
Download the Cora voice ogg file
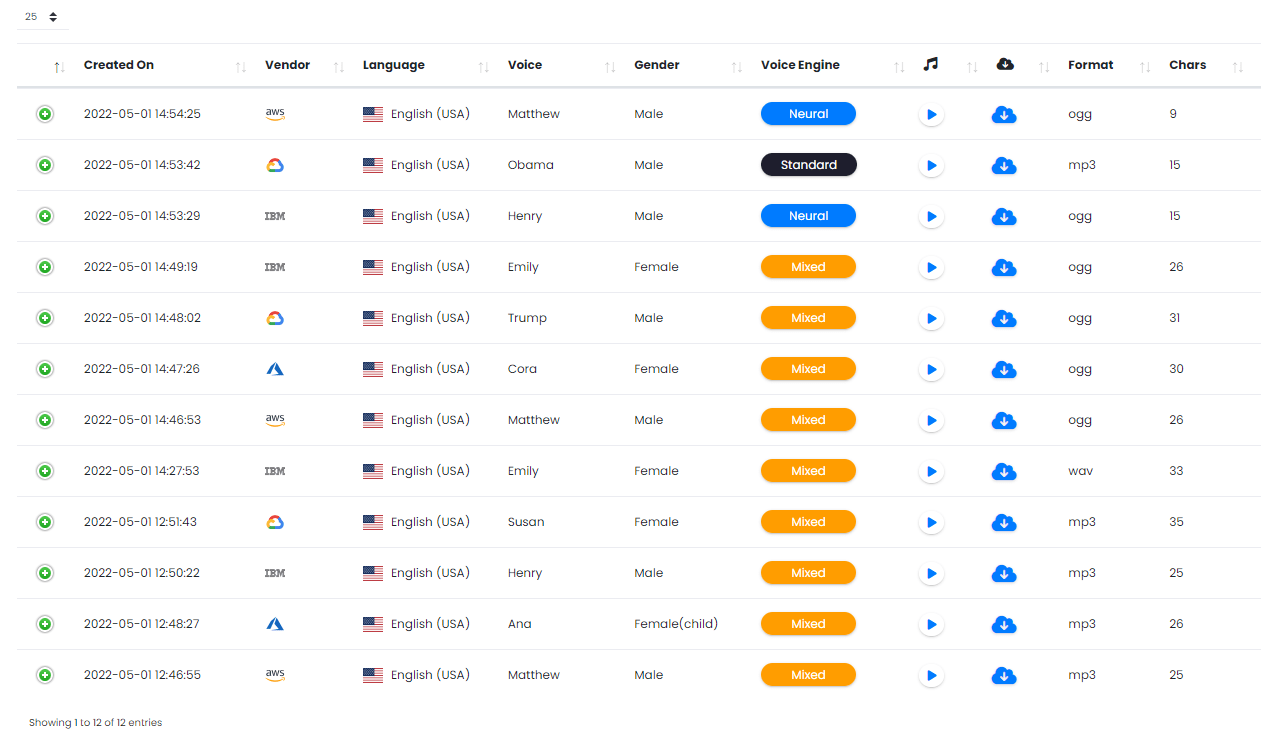[x=1004, y=370]
